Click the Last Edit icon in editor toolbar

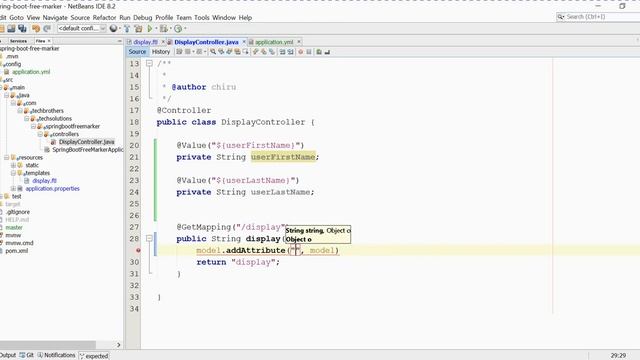(x=179, y=52)
